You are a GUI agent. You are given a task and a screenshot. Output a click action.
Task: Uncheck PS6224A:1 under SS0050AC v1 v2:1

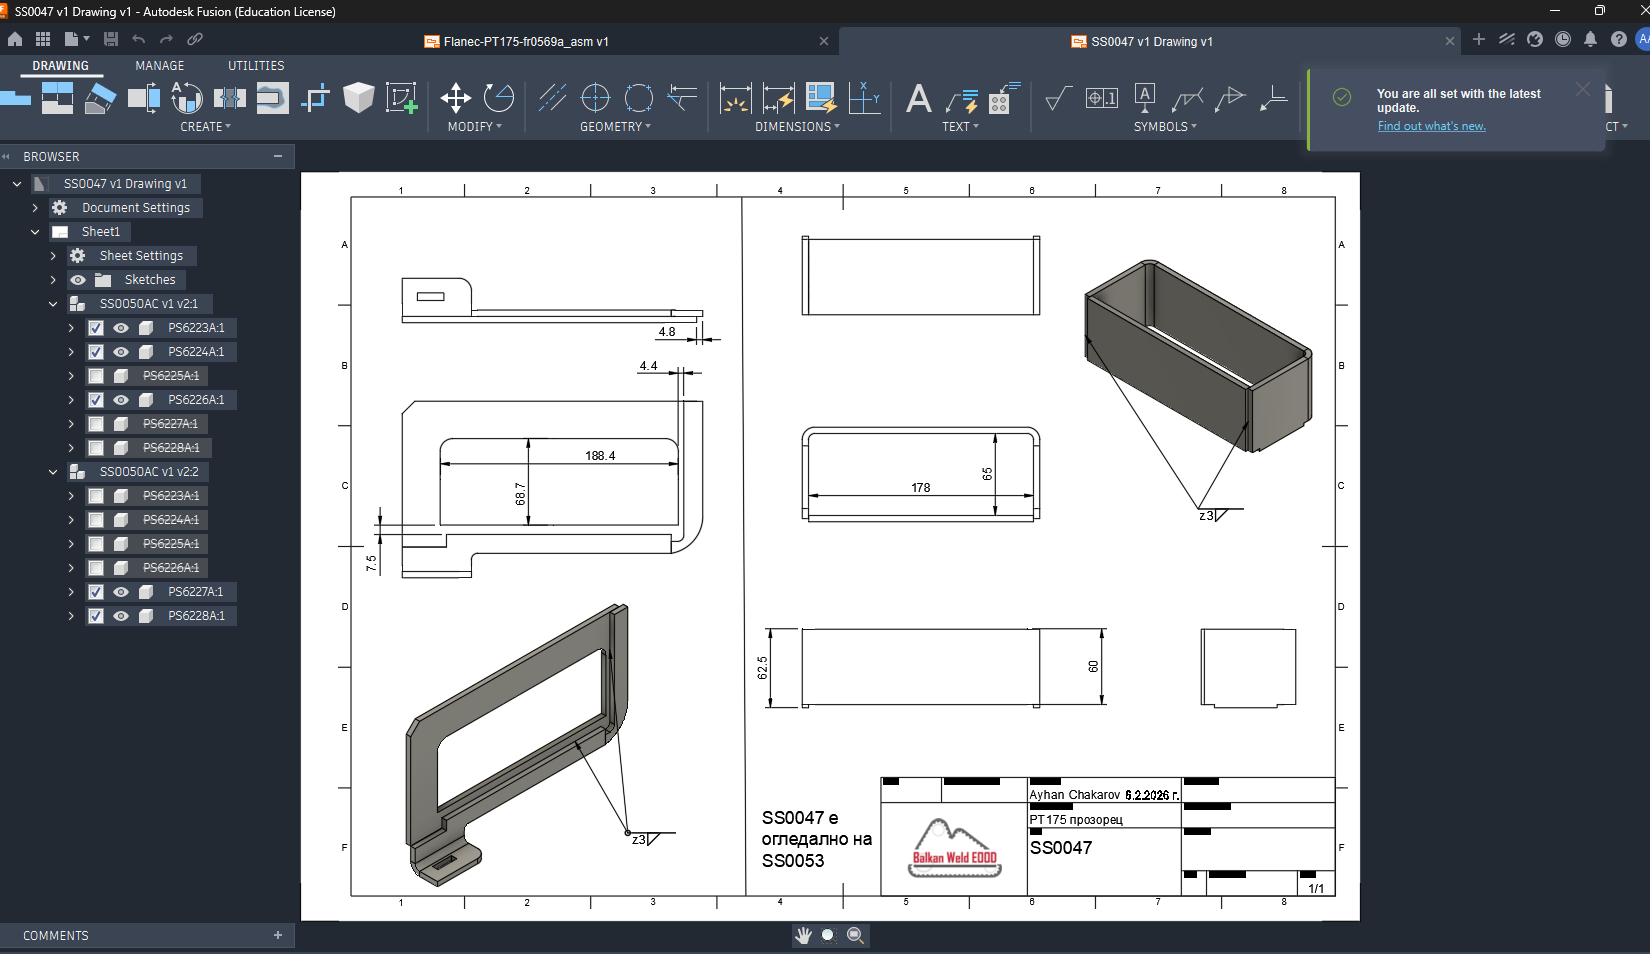click(96, 352)
